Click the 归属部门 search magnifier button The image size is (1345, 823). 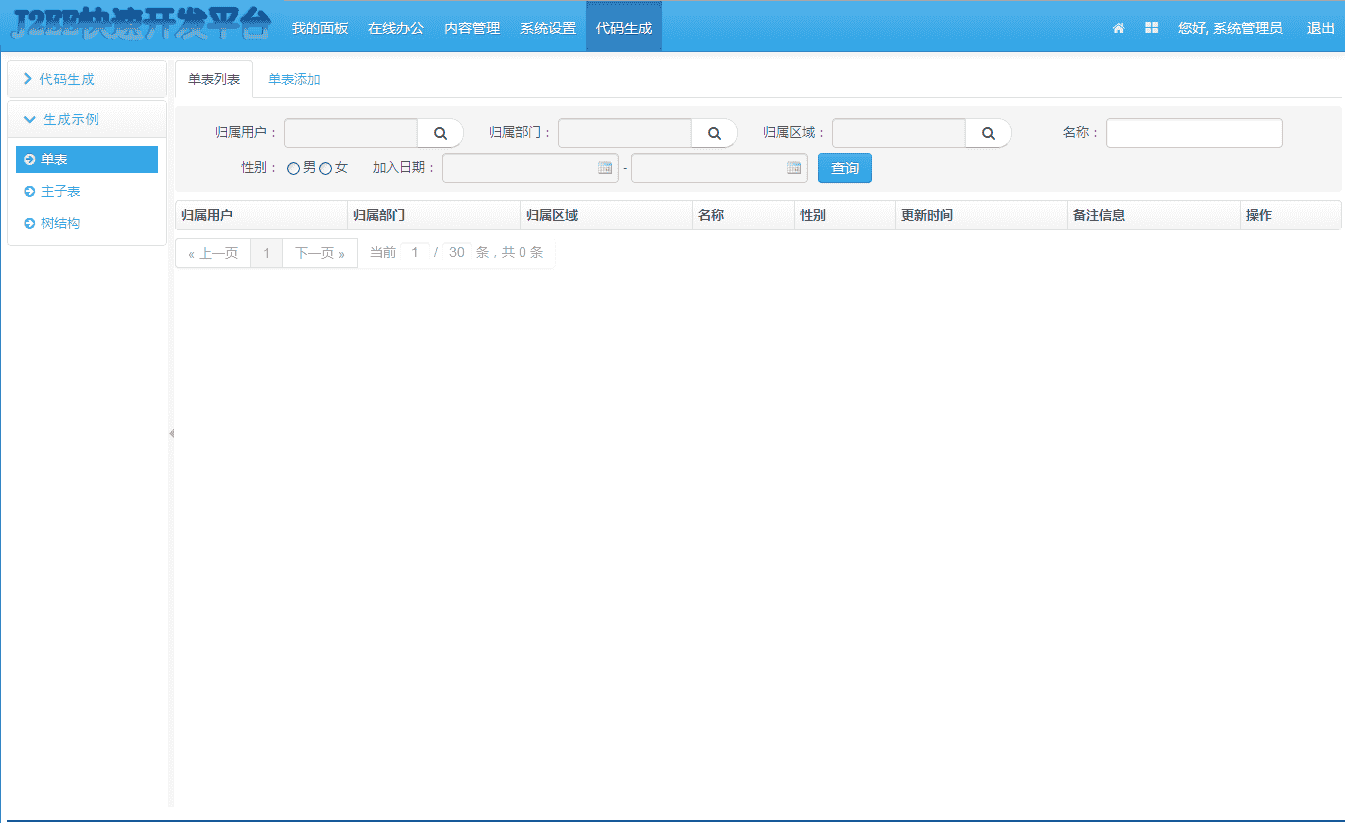tap(714, 133)
